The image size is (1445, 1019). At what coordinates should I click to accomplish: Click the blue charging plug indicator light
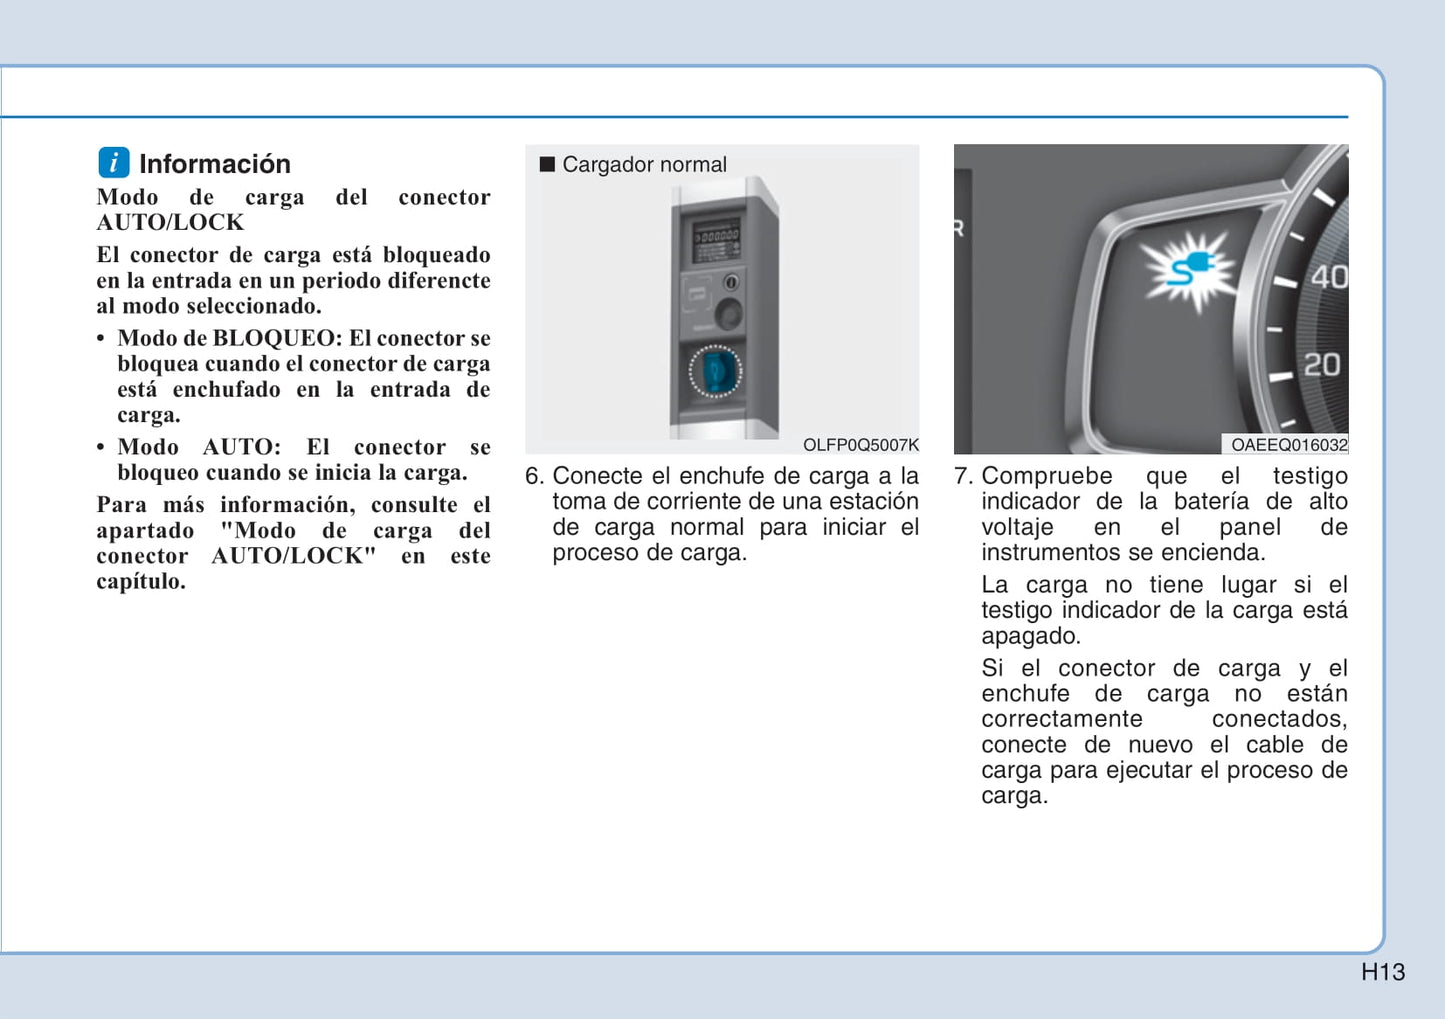[x=1189, y=268]
